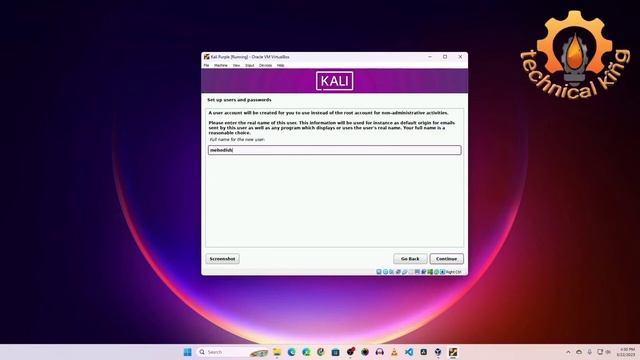This screenshot has height=360, width=640.
Task: Open the headphones app on the taskbar
Action: point(380,352)
